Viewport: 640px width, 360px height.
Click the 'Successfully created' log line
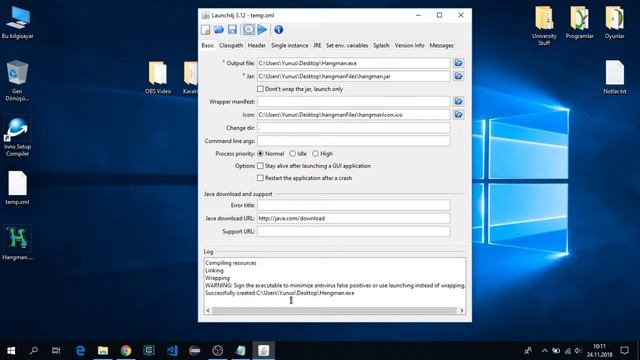click(x=280, y=293)
